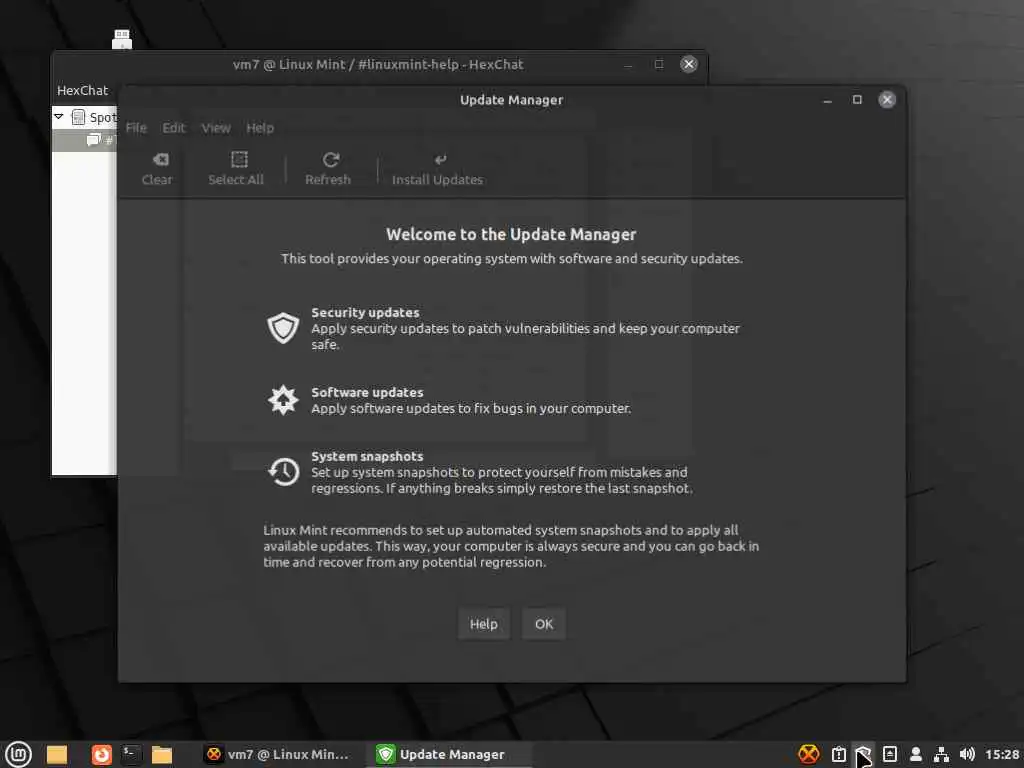Open the Files manager from taskbar
Viewport: 1024px width, 768px height.
pyautogui.click(x=161, y=754)
